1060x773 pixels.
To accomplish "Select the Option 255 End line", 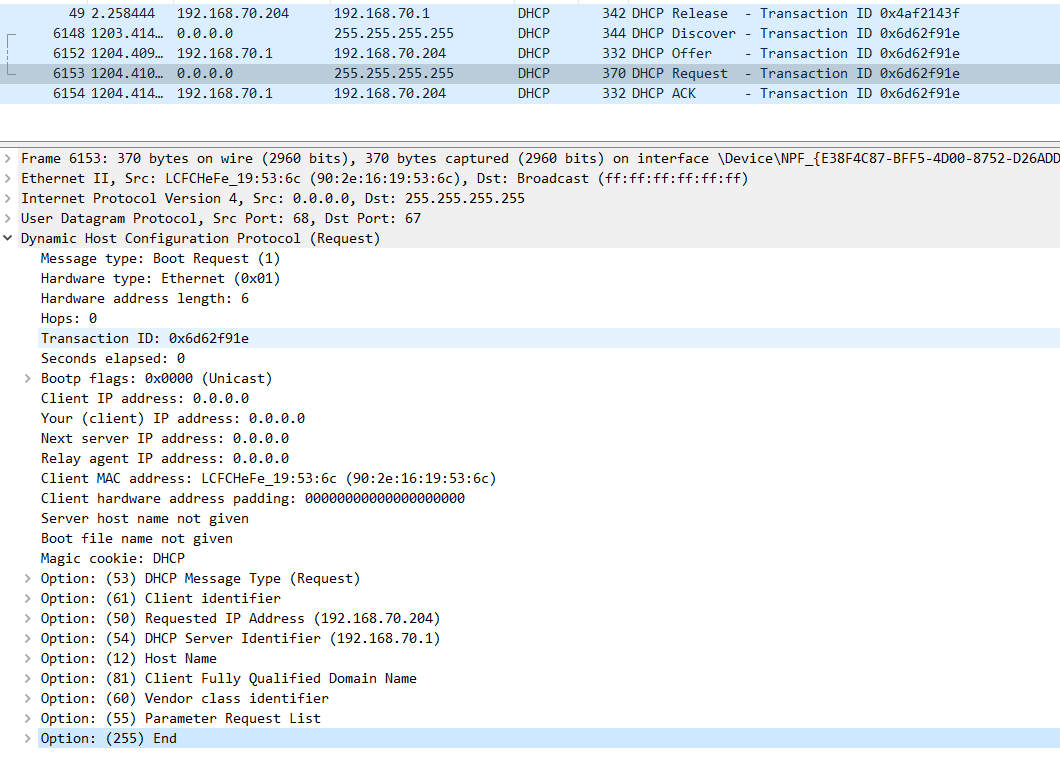I will coord(108,739).
